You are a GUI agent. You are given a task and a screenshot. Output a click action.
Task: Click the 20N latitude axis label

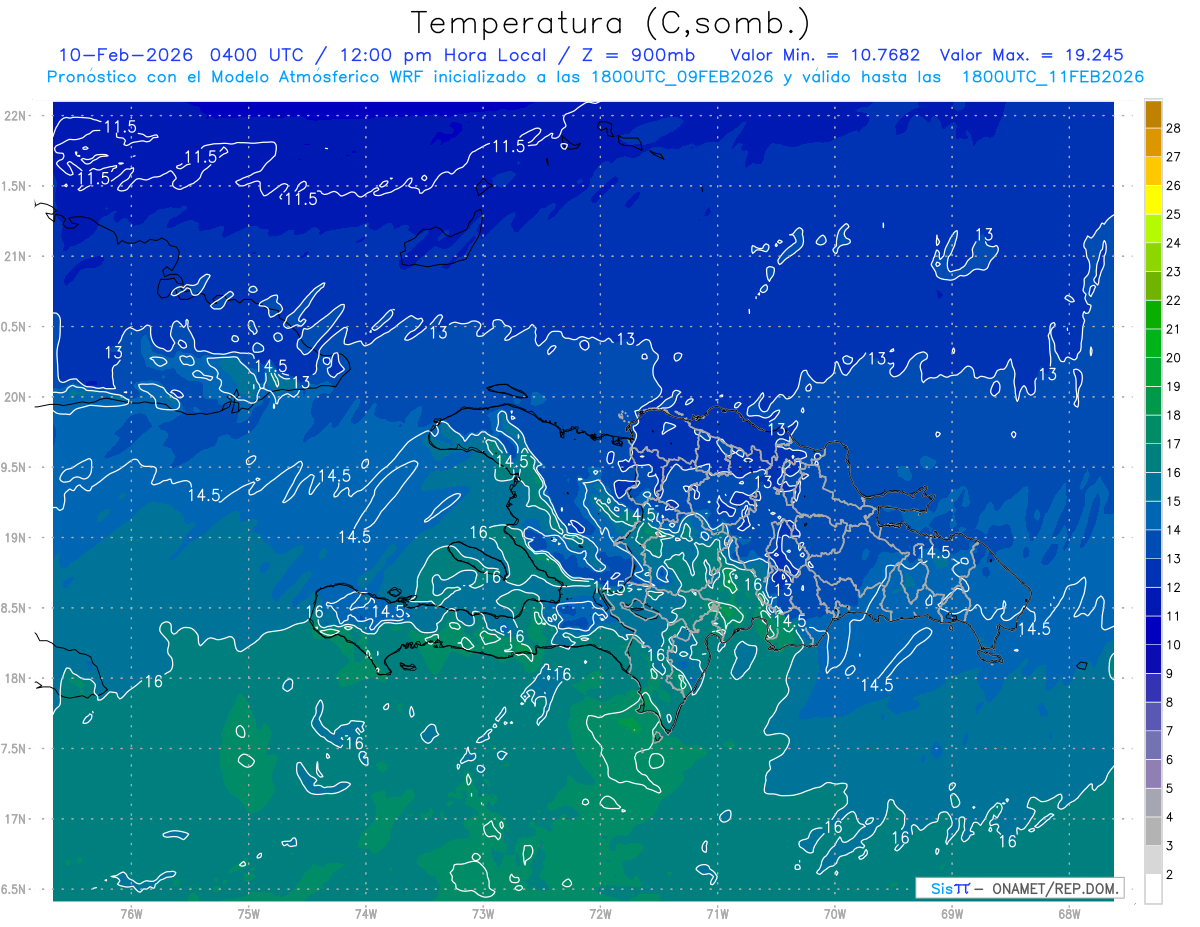pos(15,397)
